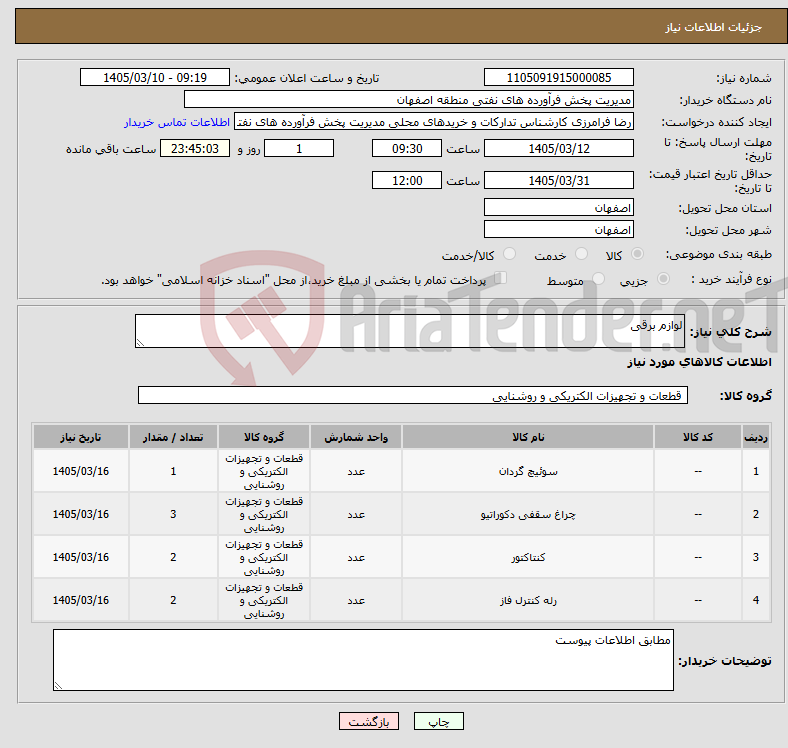Click the گروه کالا column header
This screenshot has width=788, height=748.
[x=264, y=437]
